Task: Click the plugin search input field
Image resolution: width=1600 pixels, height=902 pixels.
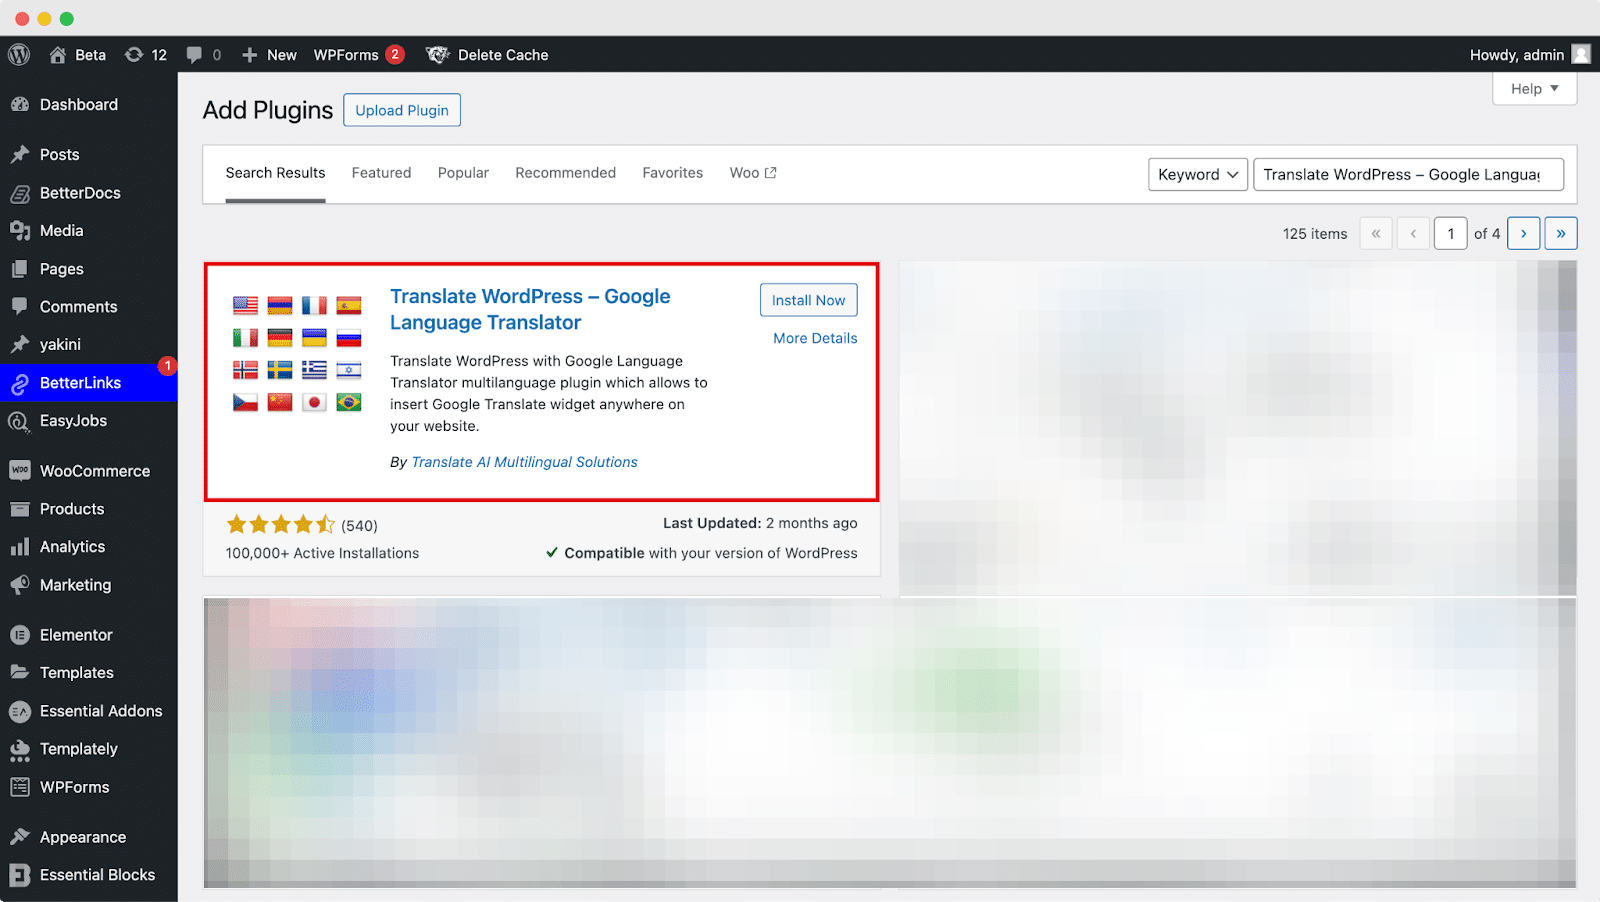Action: (1408, 174)
